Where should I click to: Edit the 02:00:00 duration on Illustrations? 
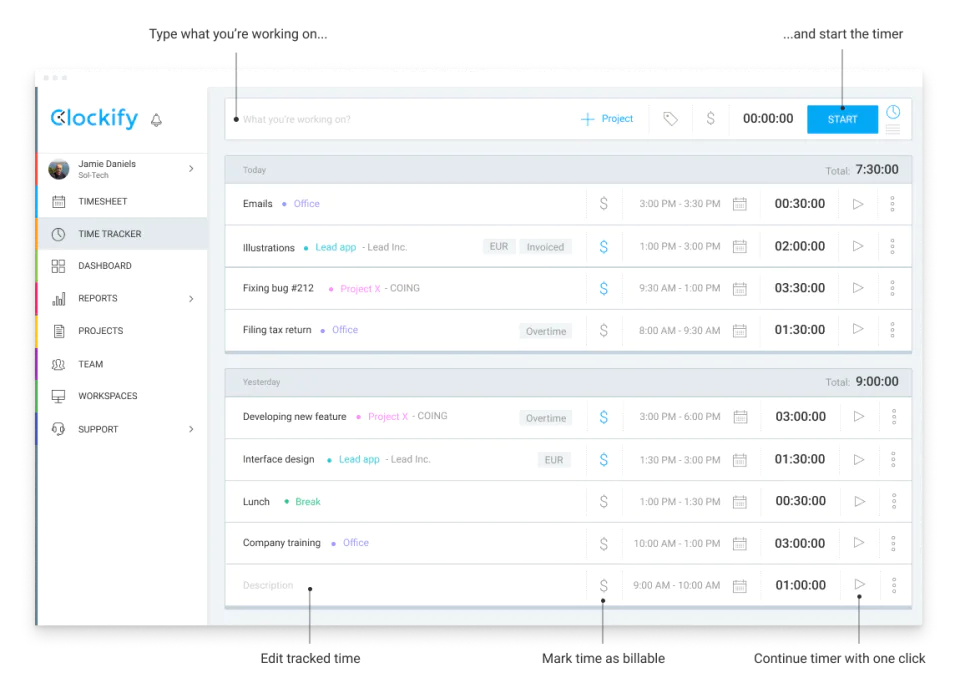(x=800, y=246)
